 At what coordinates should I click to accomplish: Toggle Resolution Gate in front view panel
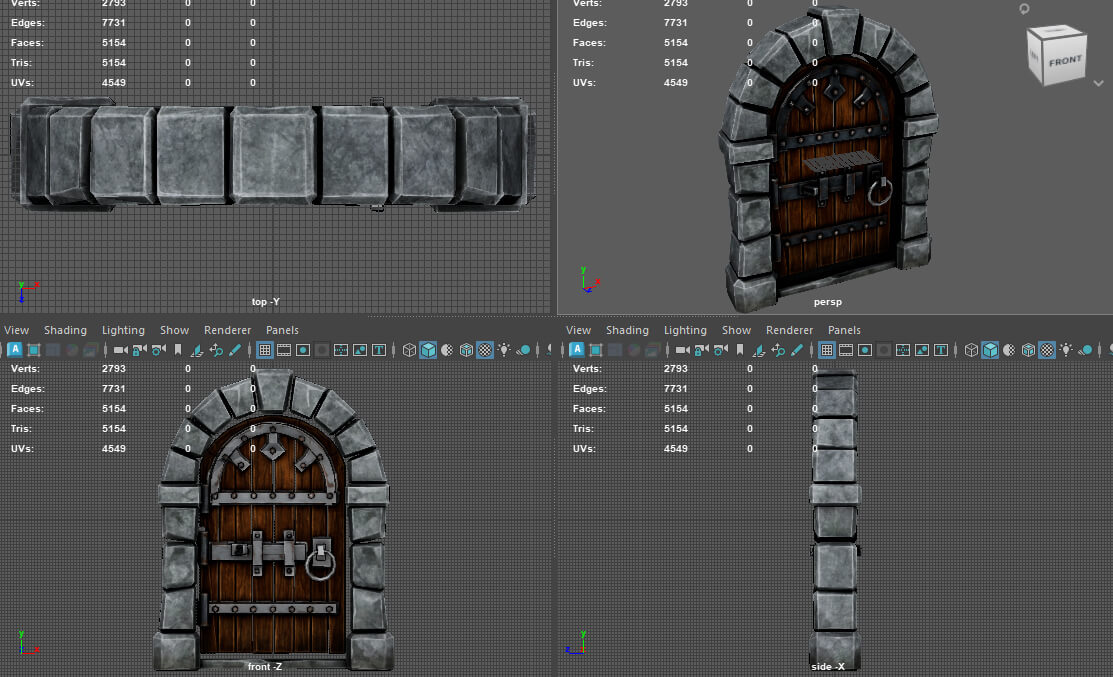point(303,350)
